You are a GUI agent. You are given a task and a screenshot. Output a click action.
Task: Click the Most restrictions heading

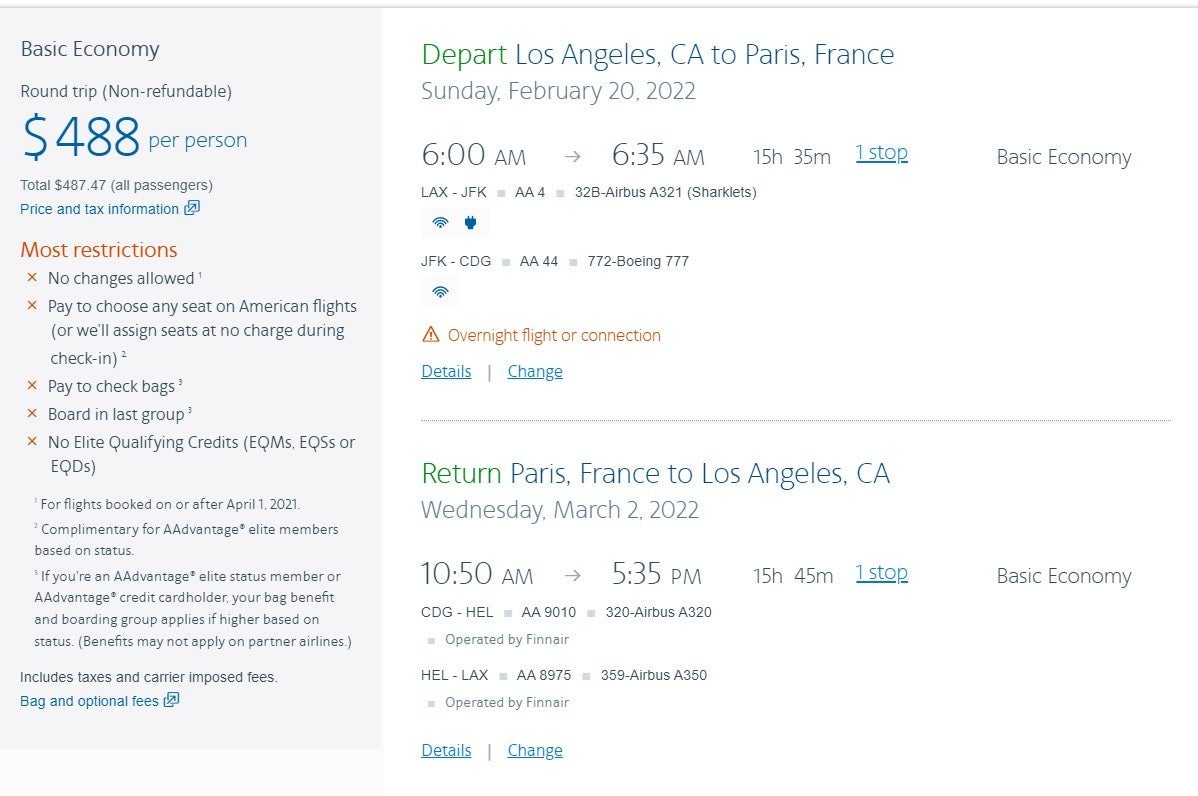(x=99, y=250)
